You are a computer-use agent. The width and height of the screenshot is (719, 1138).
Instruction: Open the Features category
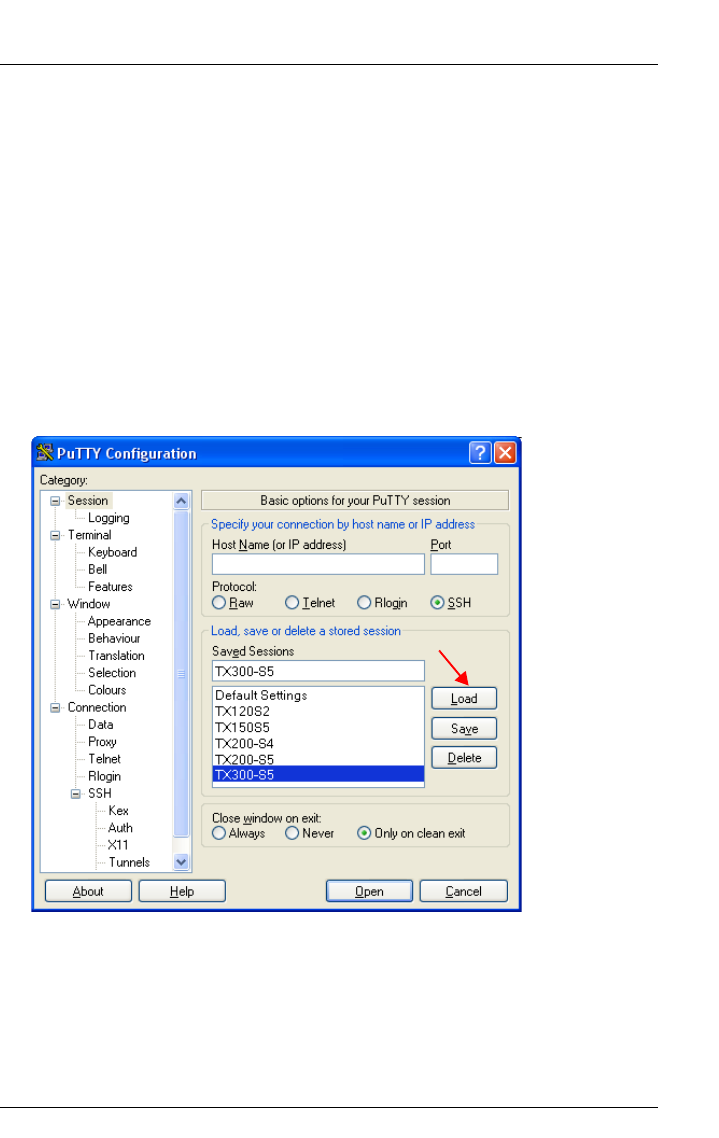(110, 586)
